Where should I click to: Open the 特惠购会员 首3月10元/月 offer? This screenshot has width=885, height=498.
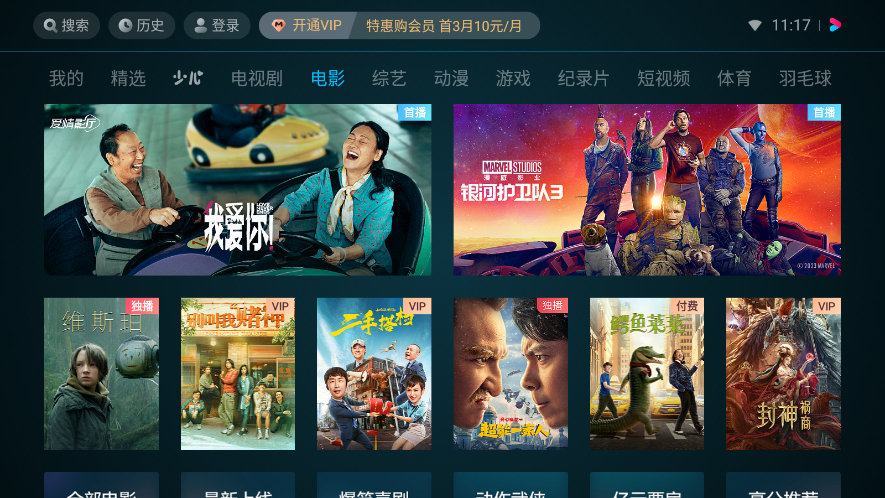coord(444,25)
